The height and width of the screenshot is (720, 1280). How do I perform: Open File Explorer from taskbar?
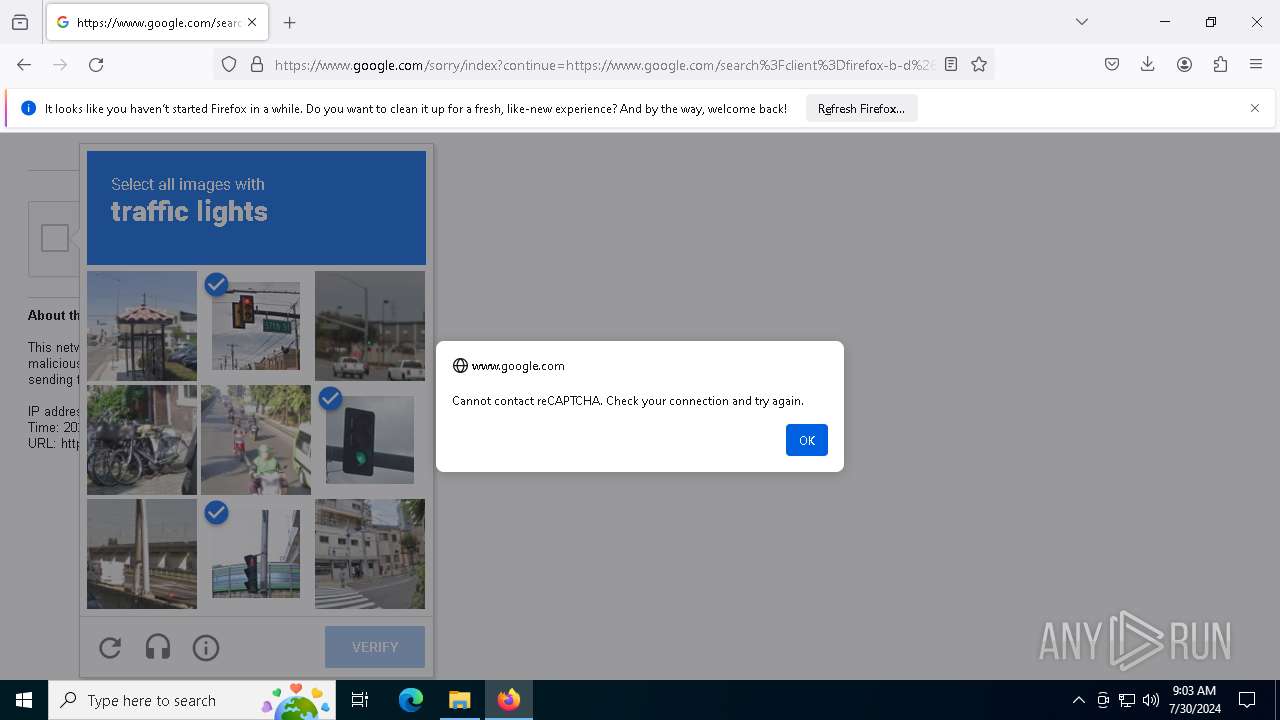tap(459, 700)
